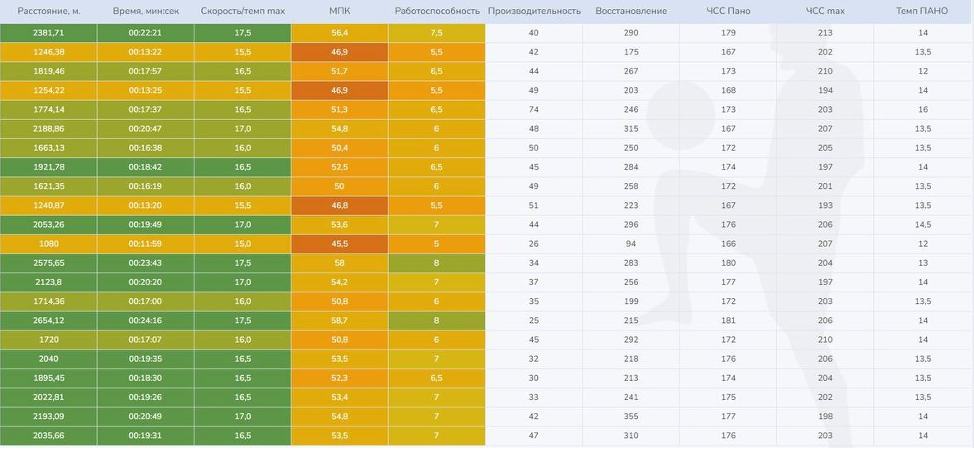Select the time cell 00:11:59
This screenshot has height=449, width=974.
[145, 244]
